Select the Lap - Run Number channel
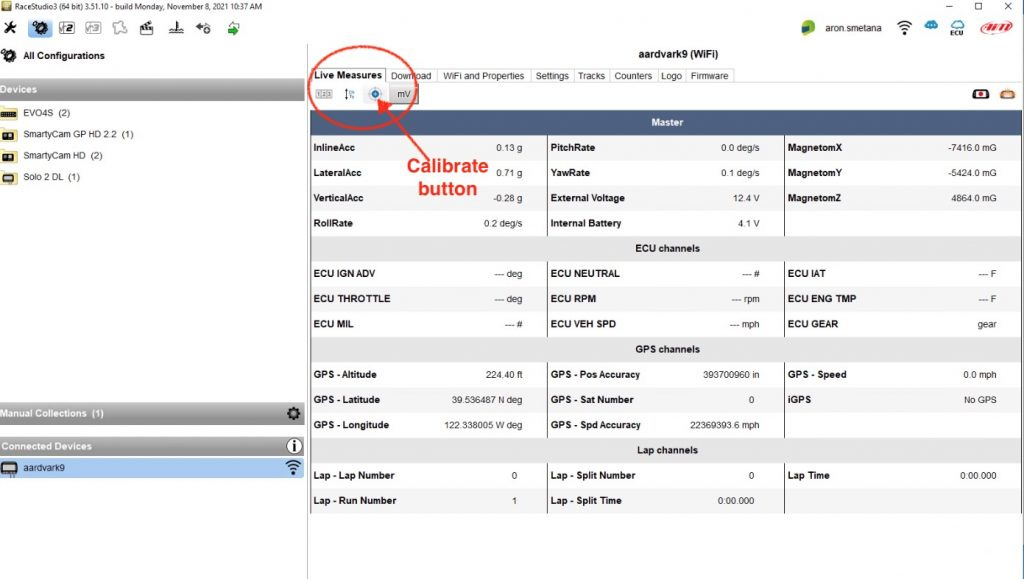1024x579 pixels. (x=428, y=501)
